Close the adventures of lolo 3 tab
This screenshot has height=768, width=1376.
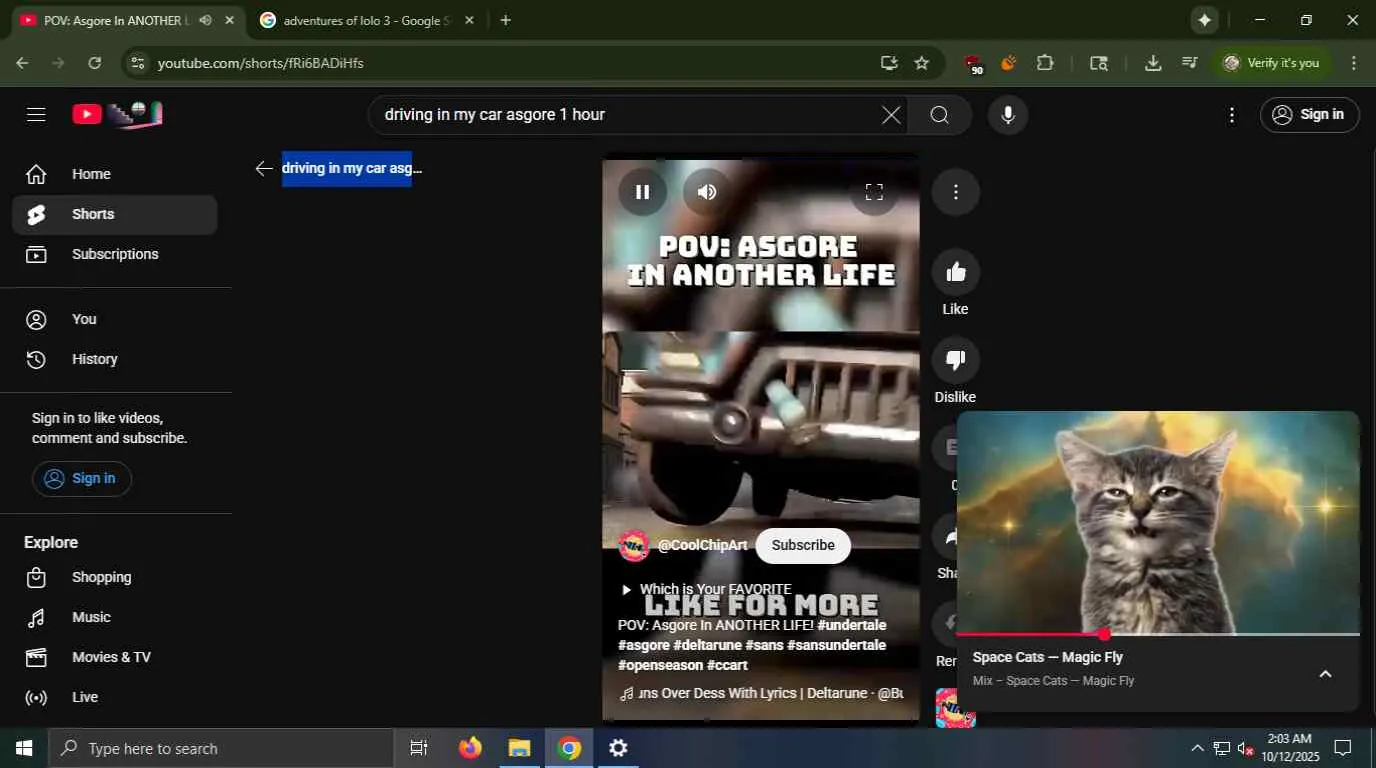[469, 20]
